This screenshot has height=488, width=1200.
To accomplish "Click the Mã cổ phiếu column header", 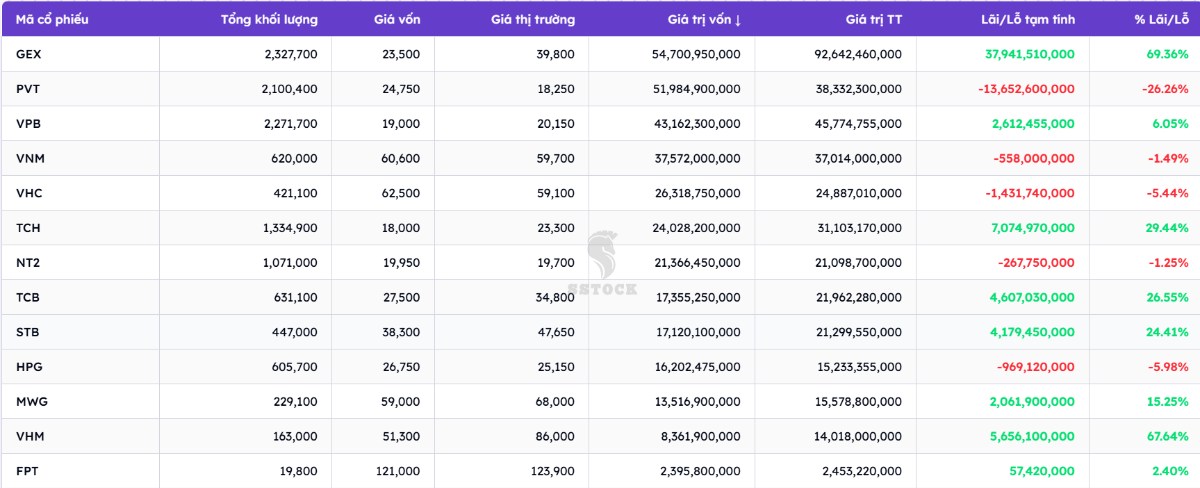I will [x=48, y=19].
